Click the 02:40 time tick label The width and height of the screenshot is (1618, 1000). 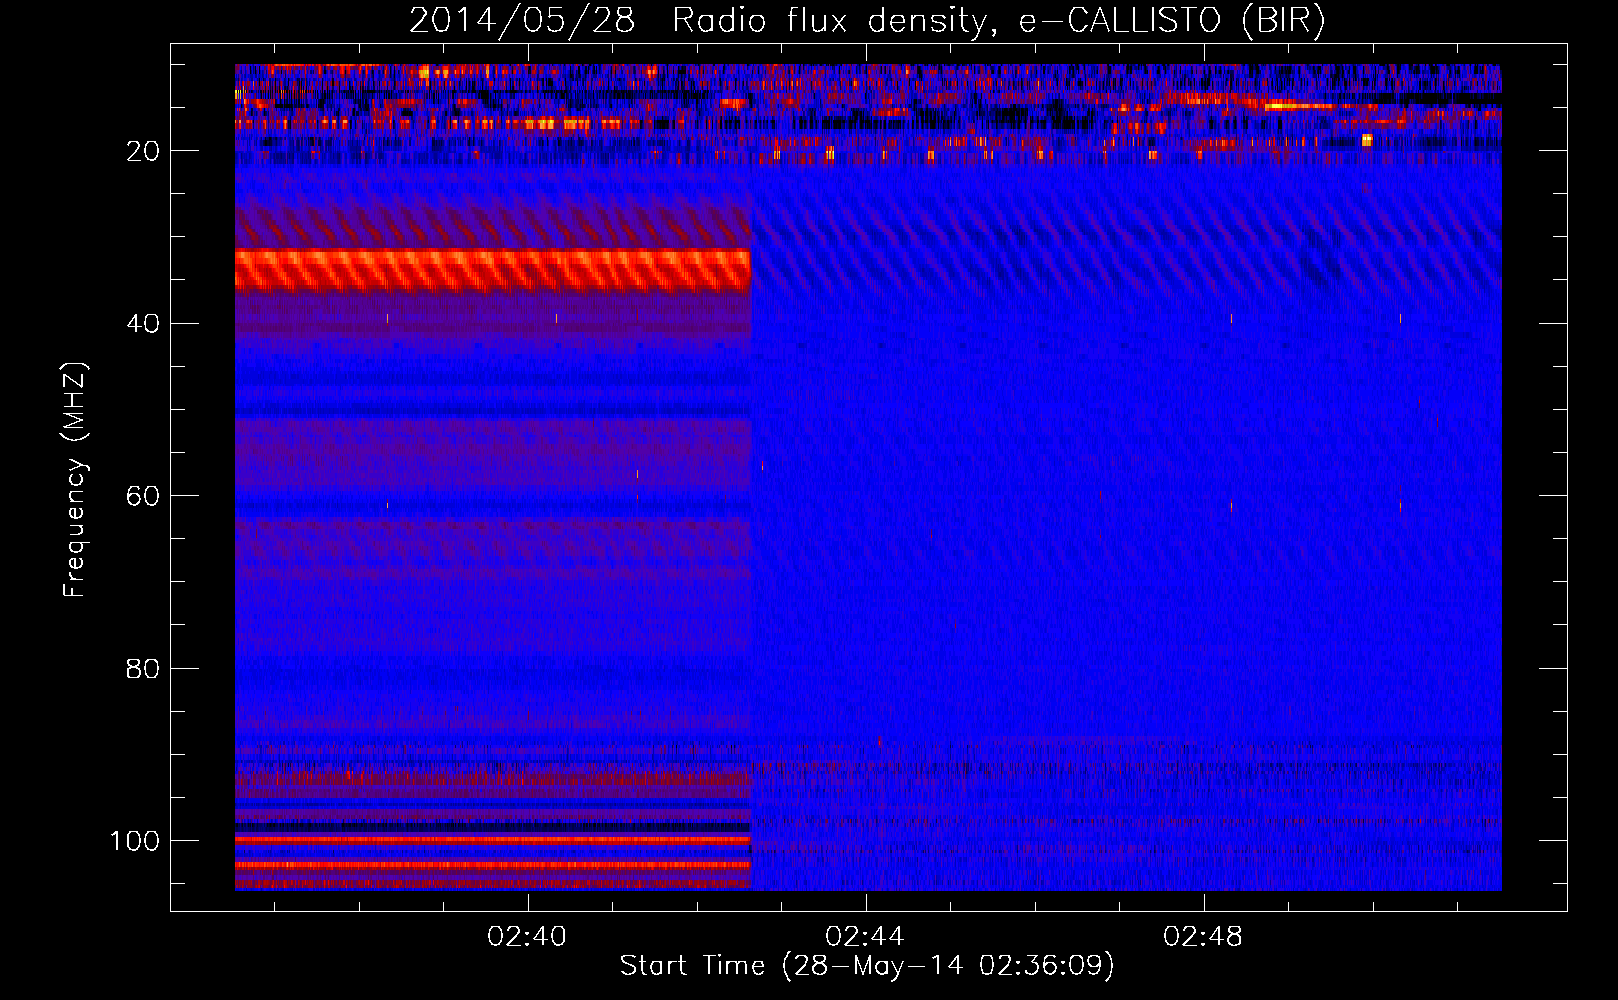[x=527, y=937]
